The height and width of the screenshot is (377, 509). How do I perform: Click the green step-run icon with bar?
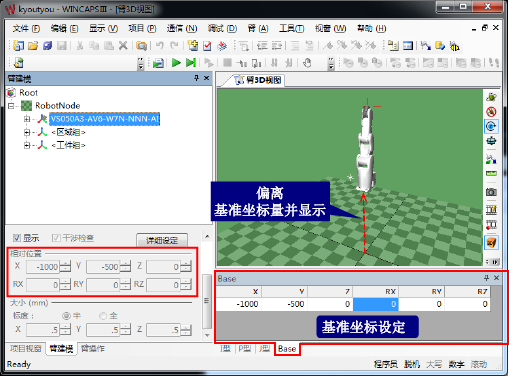(191, 63)
